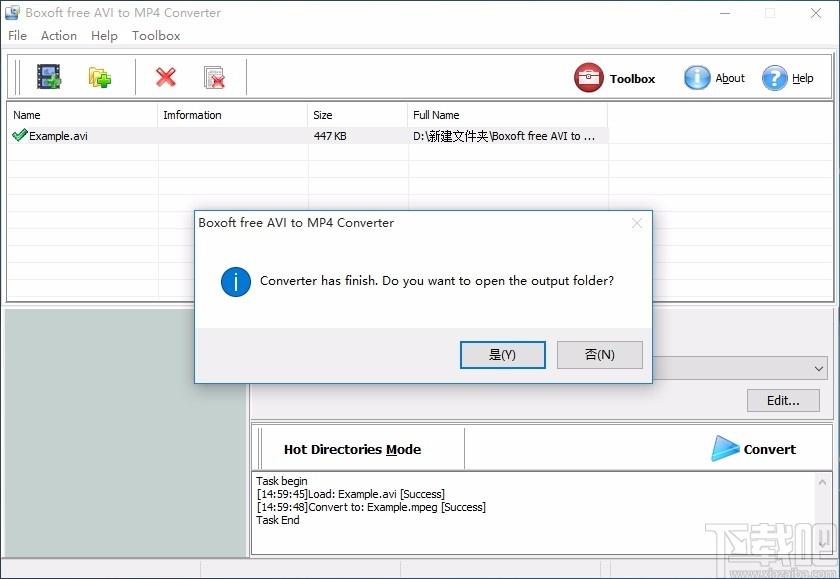Click the log scrollbar up arrow
Viewport: 840px width, 579px height.
(x=822, y=483)
